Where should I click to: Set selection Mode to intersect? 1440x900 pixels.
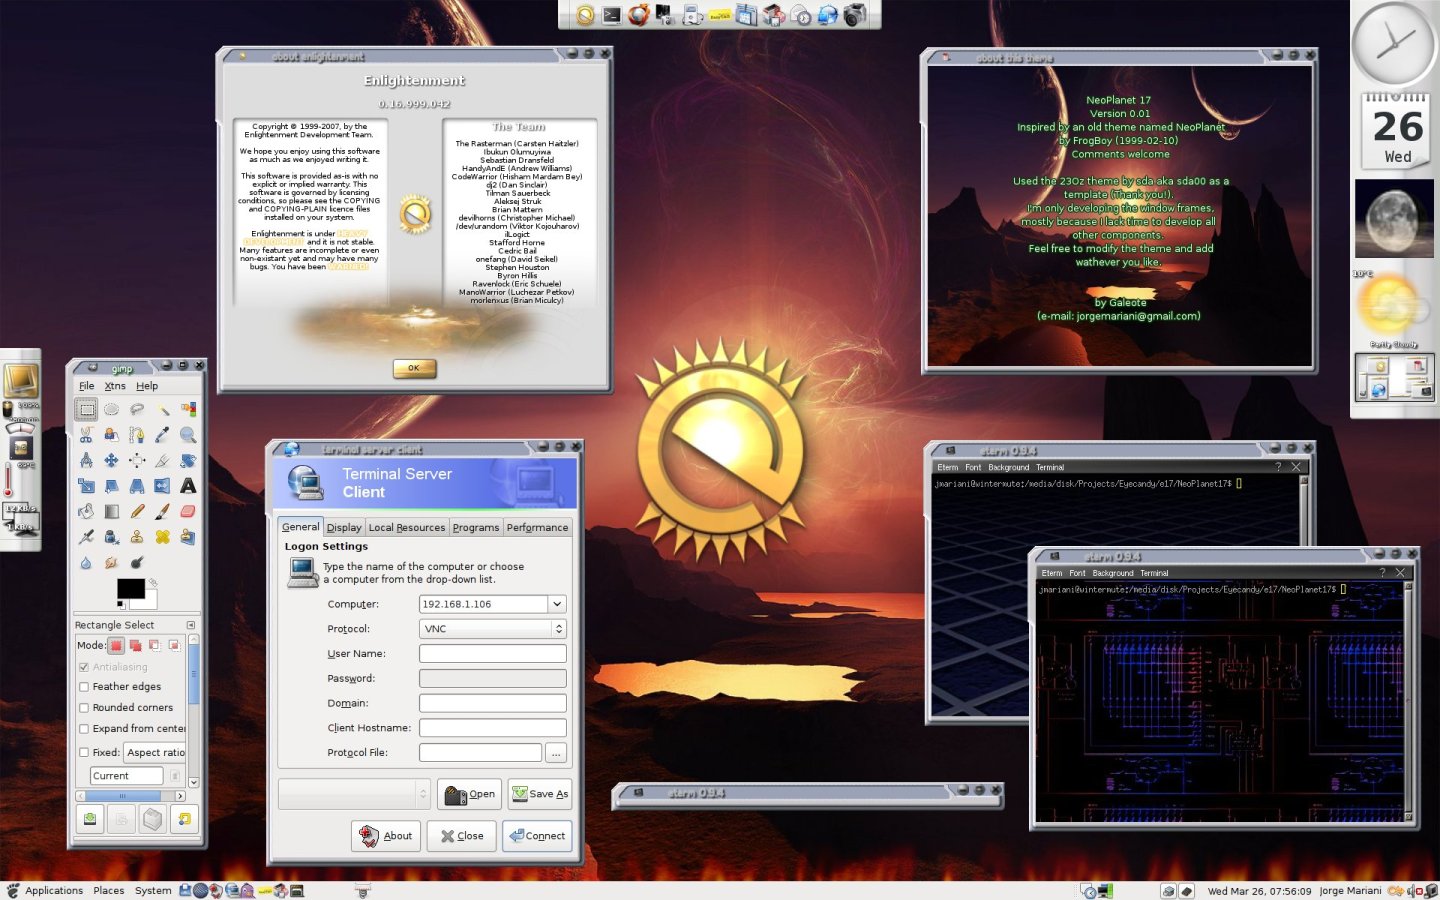click(x=174, y=645)
